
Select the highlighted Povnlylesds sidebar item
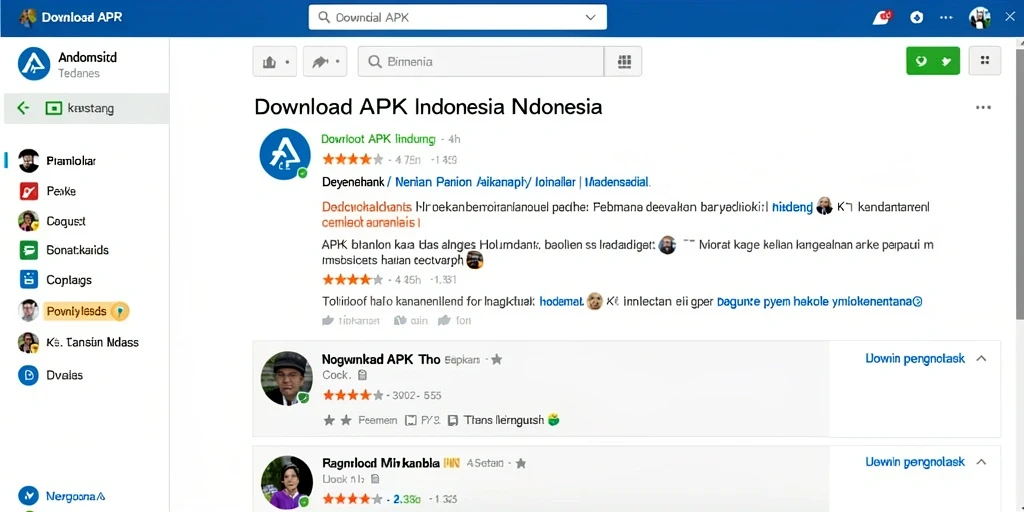click(86, 312)
